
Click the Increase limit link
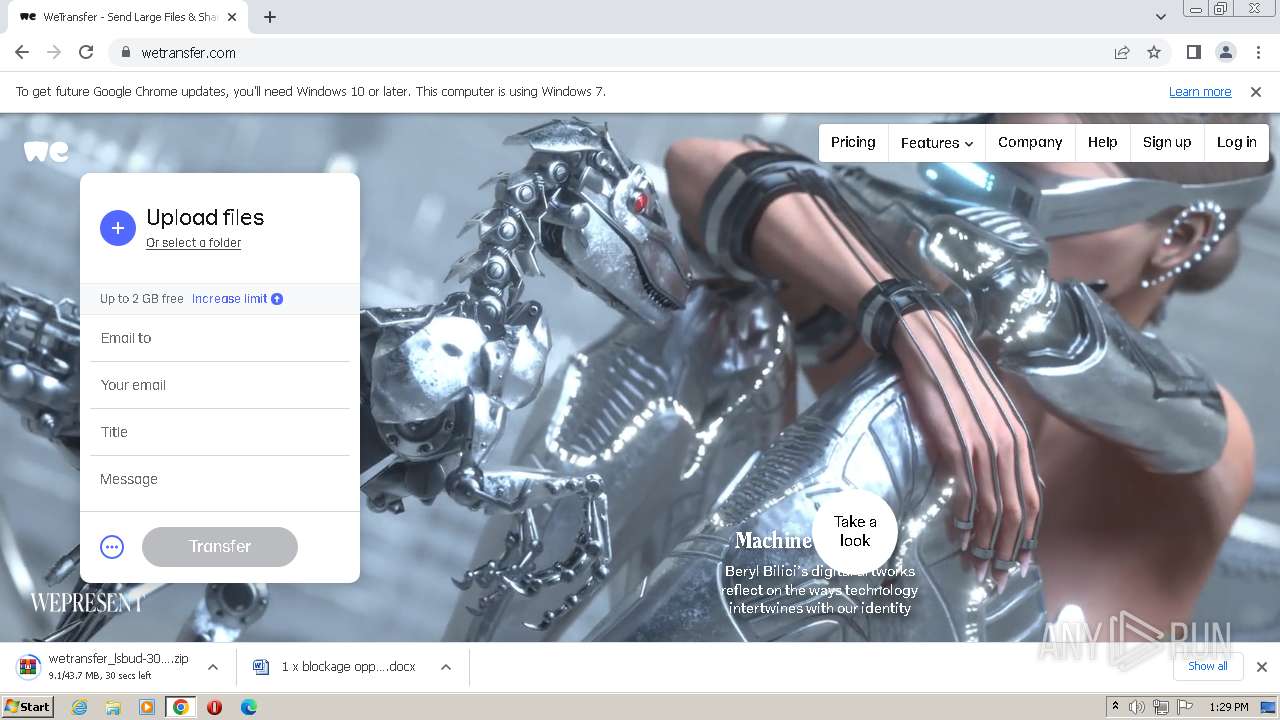click(x=229, y=299)
